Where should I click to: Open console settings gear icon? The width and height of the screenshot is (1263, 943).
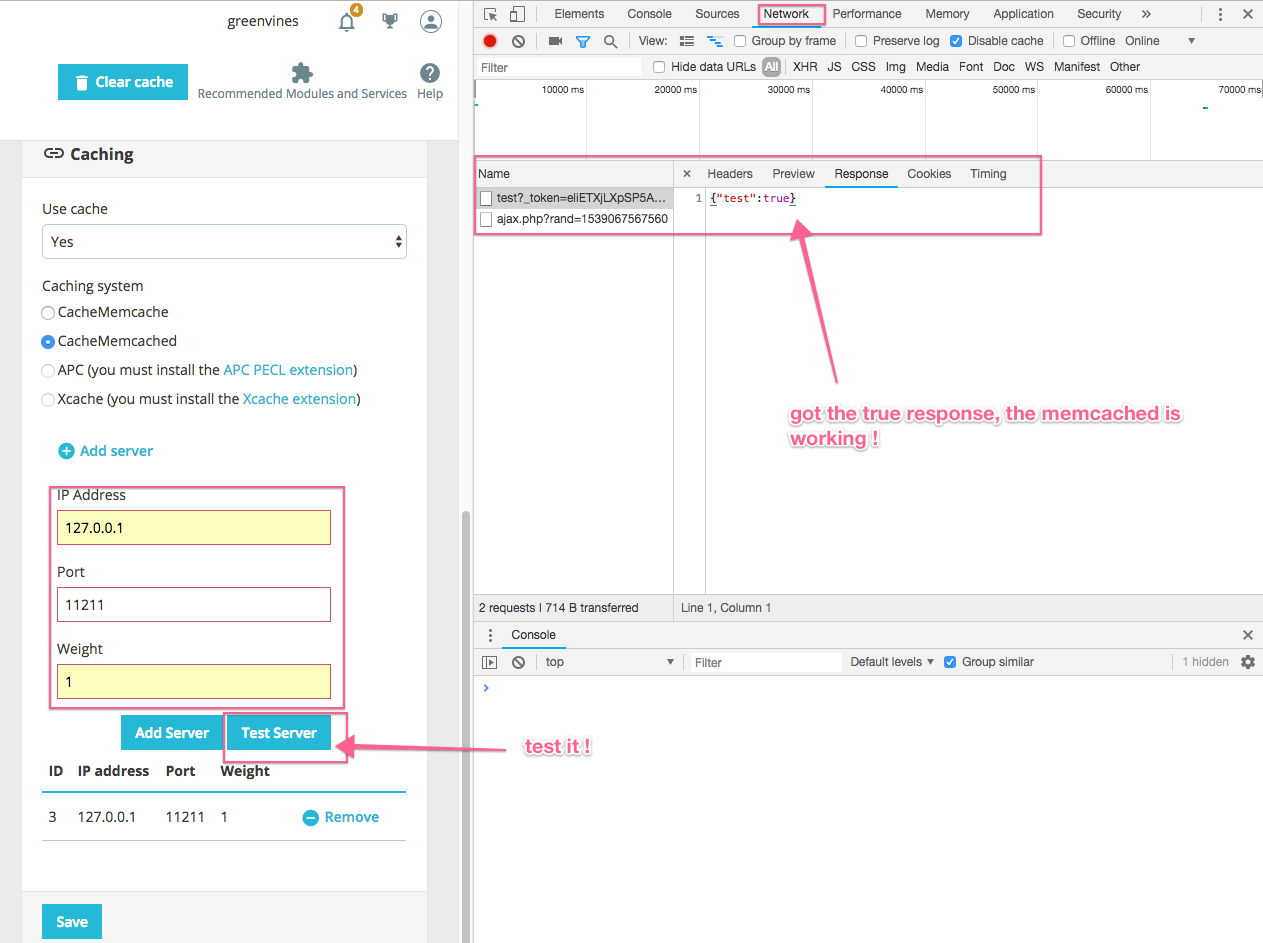click(1247, 662)
